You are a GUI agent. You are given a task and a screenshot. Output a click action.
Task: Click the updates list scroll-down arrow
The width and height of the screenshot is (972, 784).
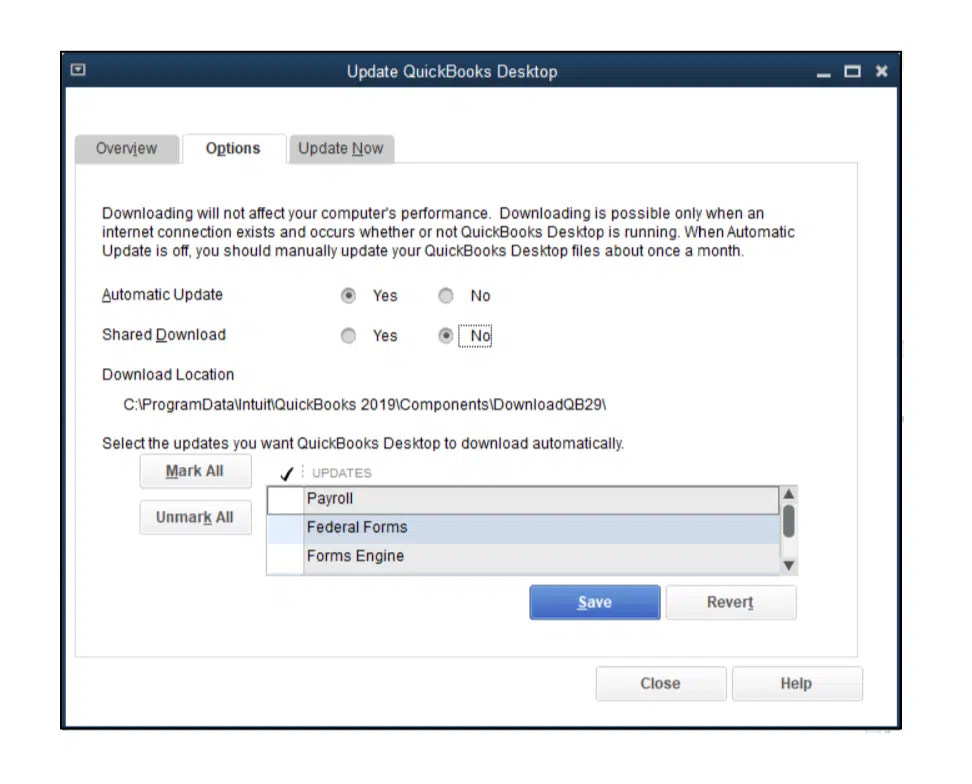click(x=789, y=565)
